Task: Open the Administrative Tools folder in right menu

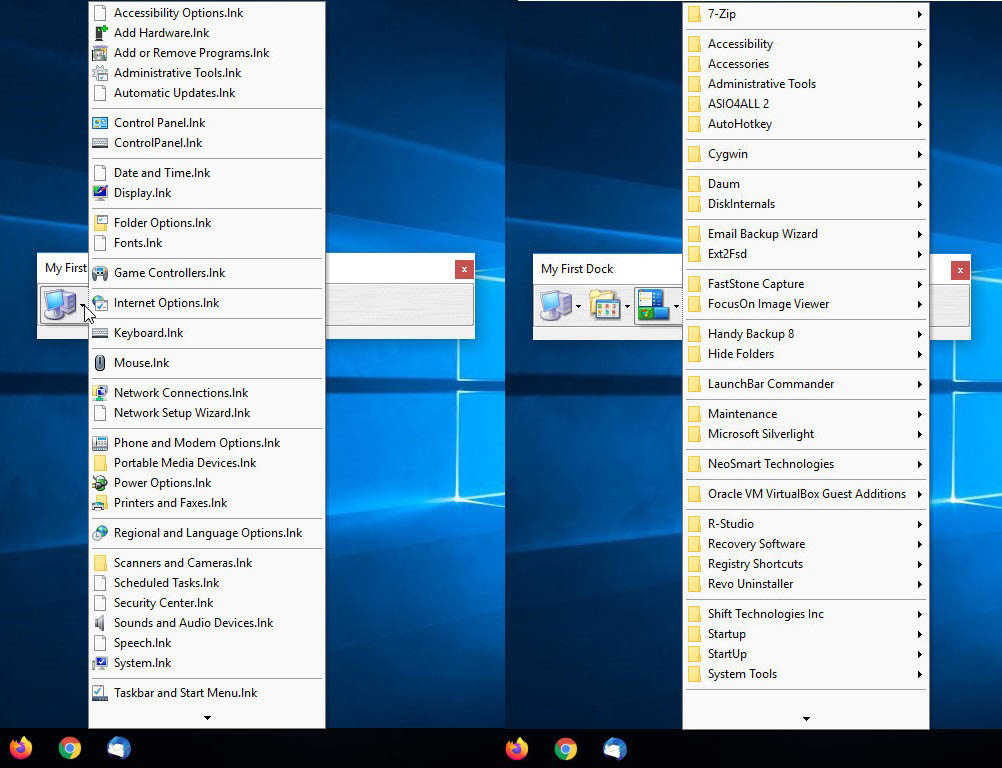Action: (806, 84)
